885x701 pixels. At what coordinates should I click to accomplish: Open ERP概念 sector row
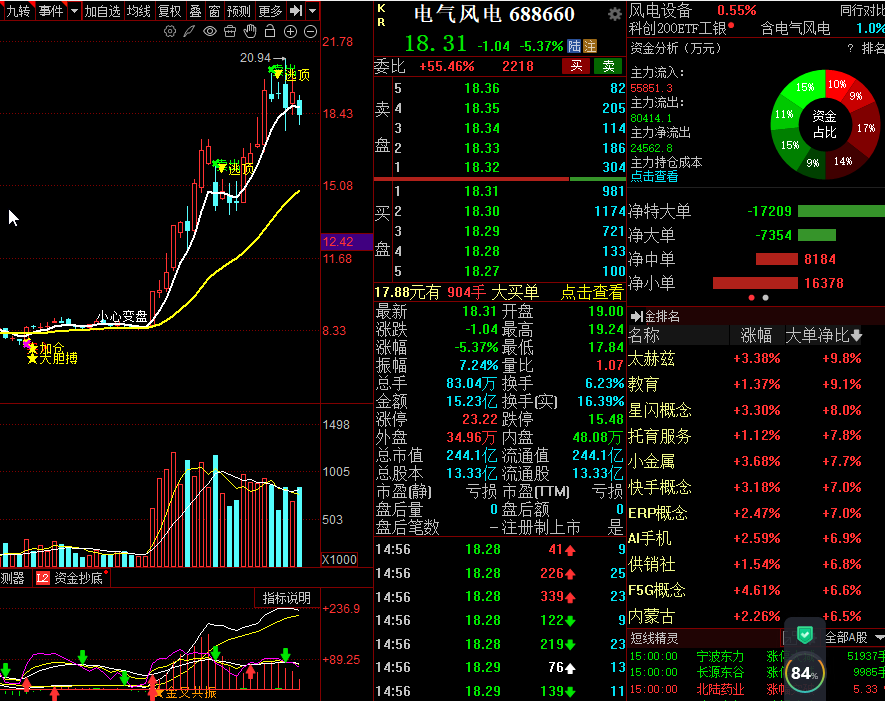tap(756, 513)
